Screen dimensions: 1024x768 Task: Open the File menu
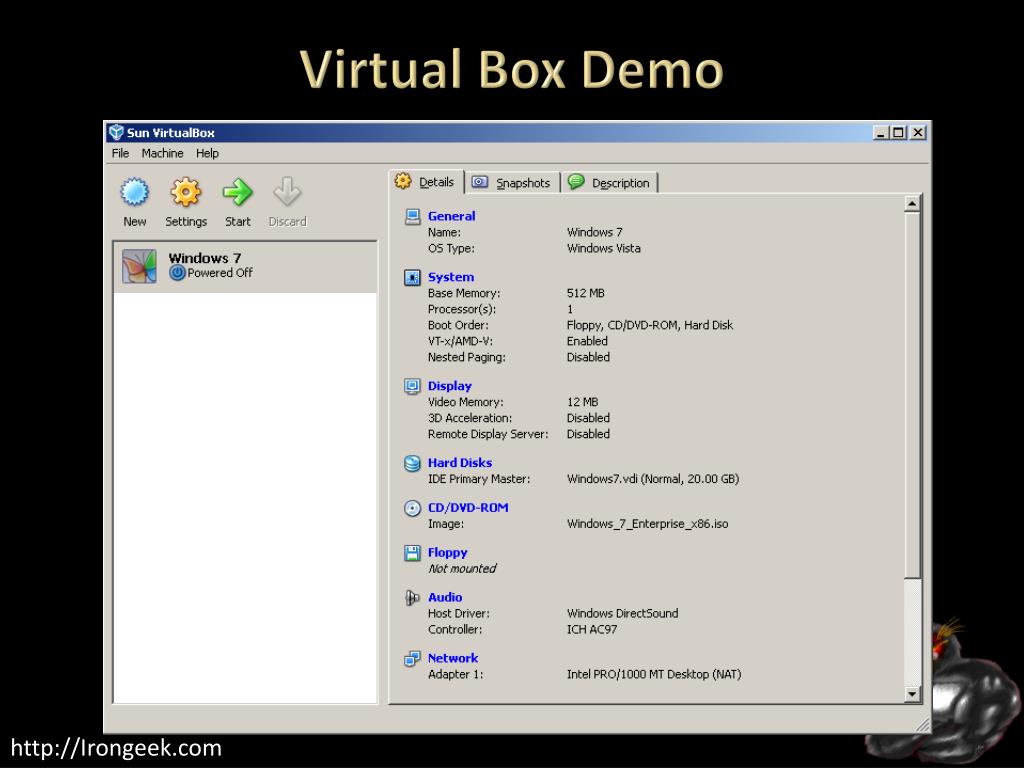point(120,153)
